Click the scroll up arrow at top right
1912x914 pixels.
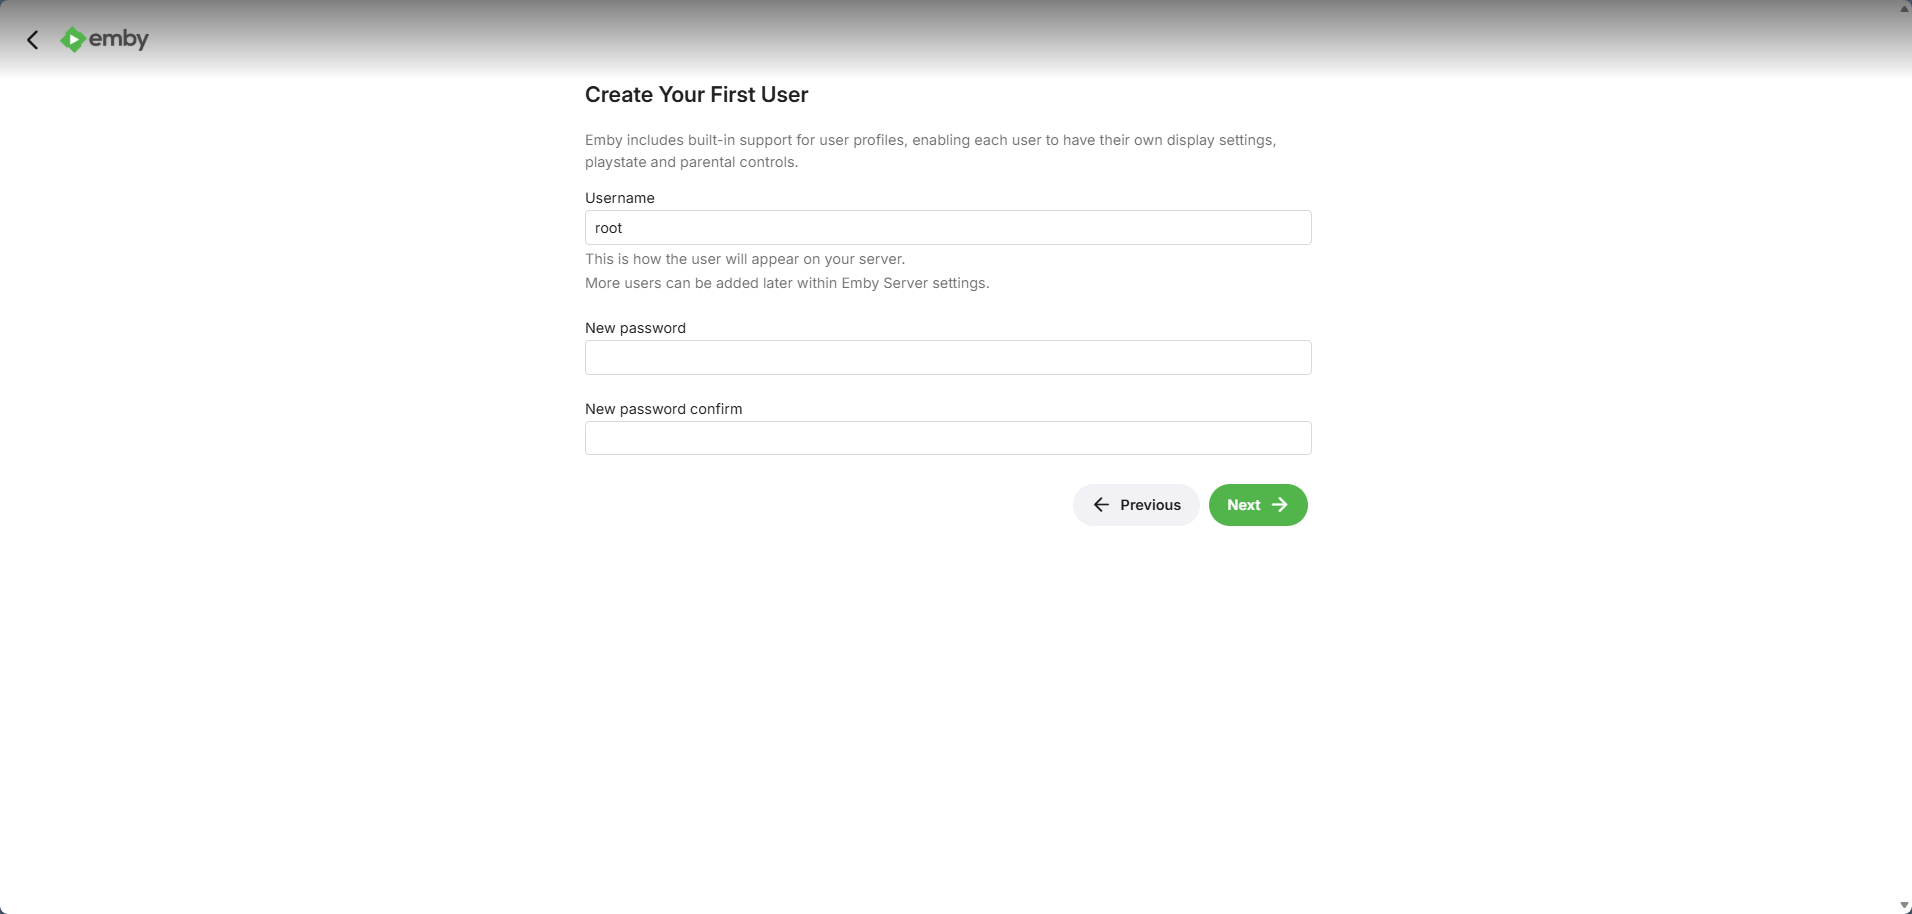1904,8
